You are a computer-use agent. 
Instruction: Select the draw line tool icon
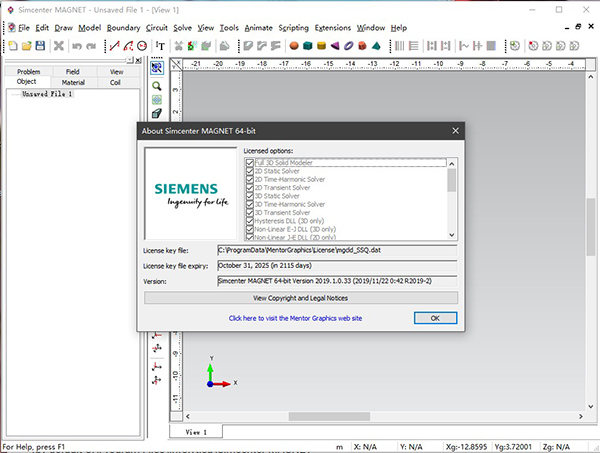pyautogui.click(x=113, y=46)
